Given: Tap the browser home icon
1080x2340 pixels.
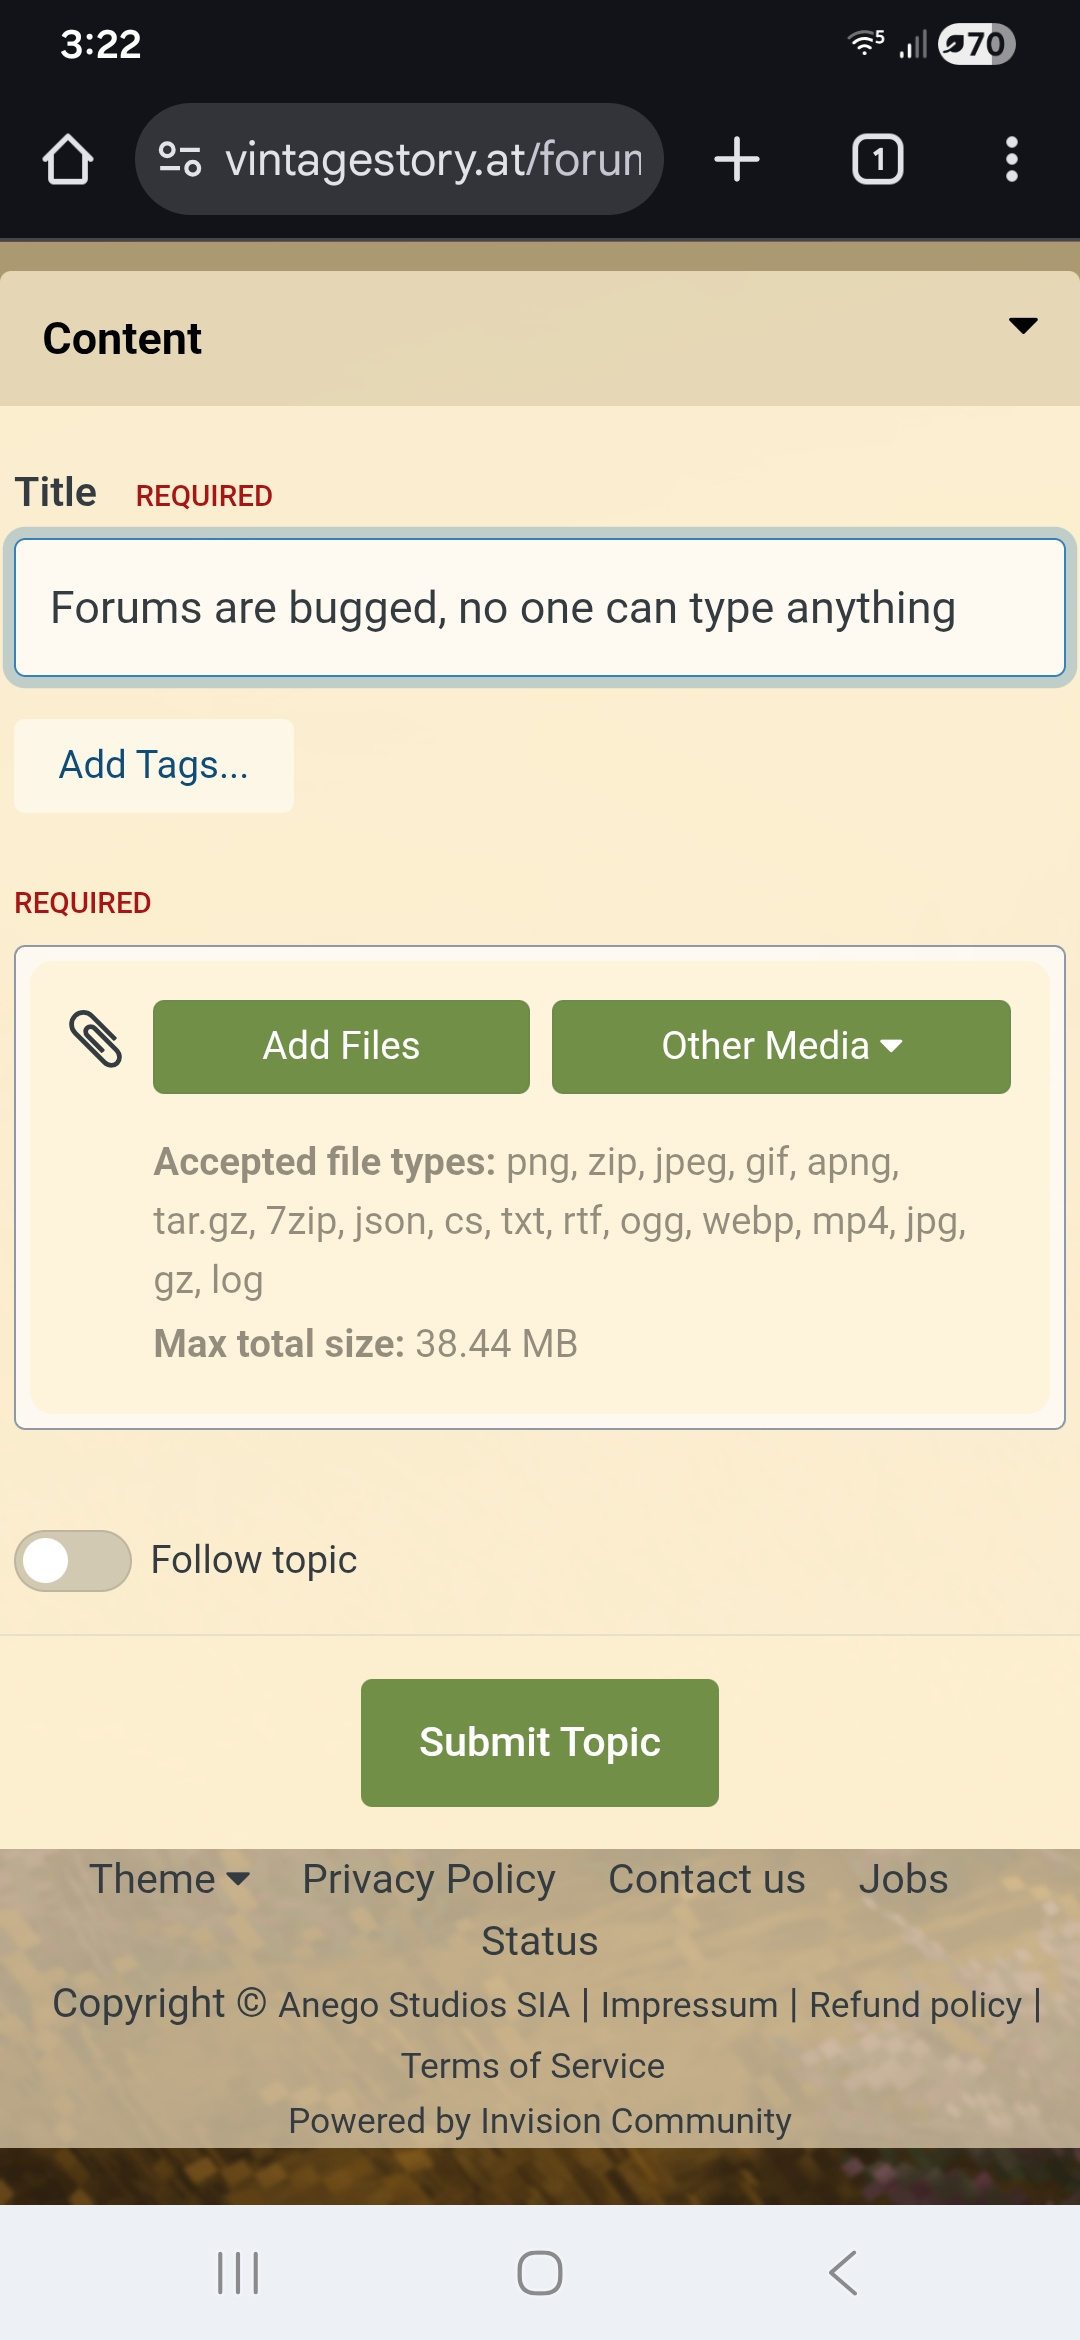Looking at the screenshot, I should (x=68, y=160).
